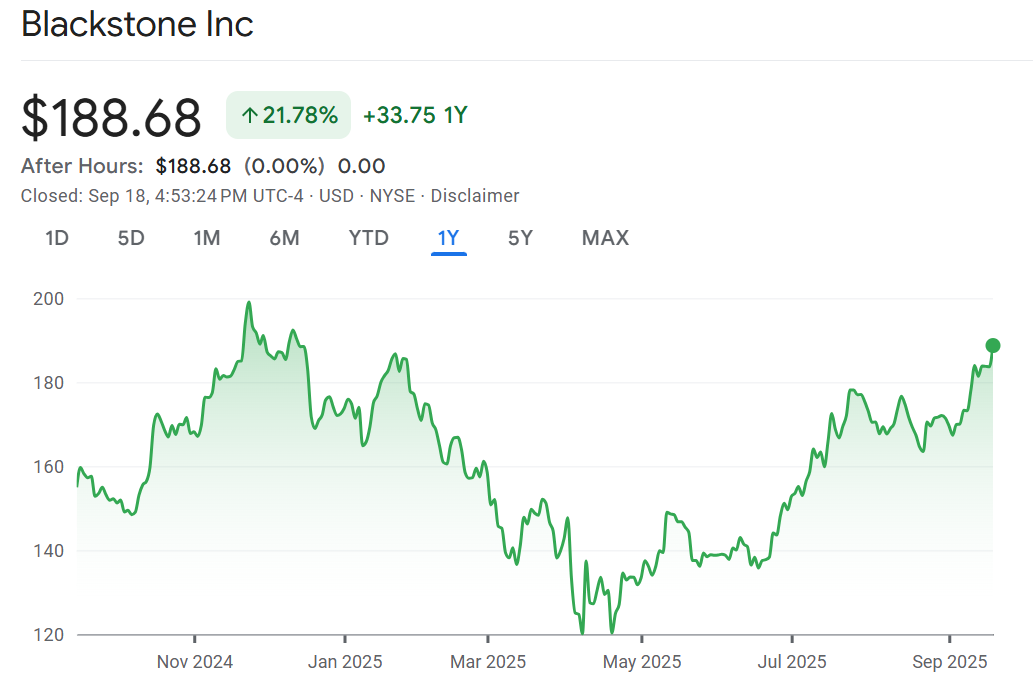Click the +33.75 1Y change text

tap(415, 116)
